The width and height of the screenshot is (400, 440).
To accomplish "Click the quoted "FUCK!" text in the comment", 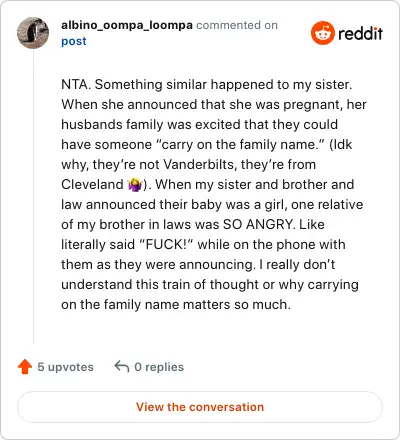I will coord(166,244).
